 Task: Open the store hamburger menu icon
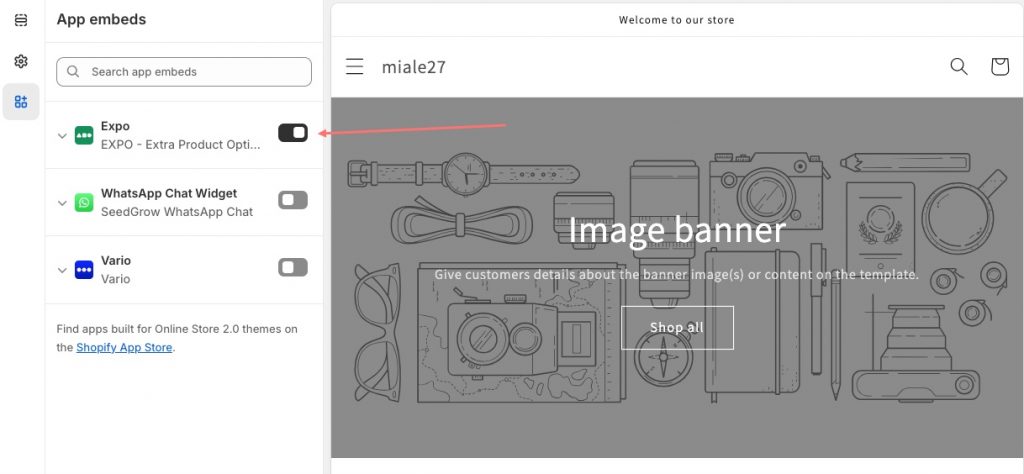point(355,67)
